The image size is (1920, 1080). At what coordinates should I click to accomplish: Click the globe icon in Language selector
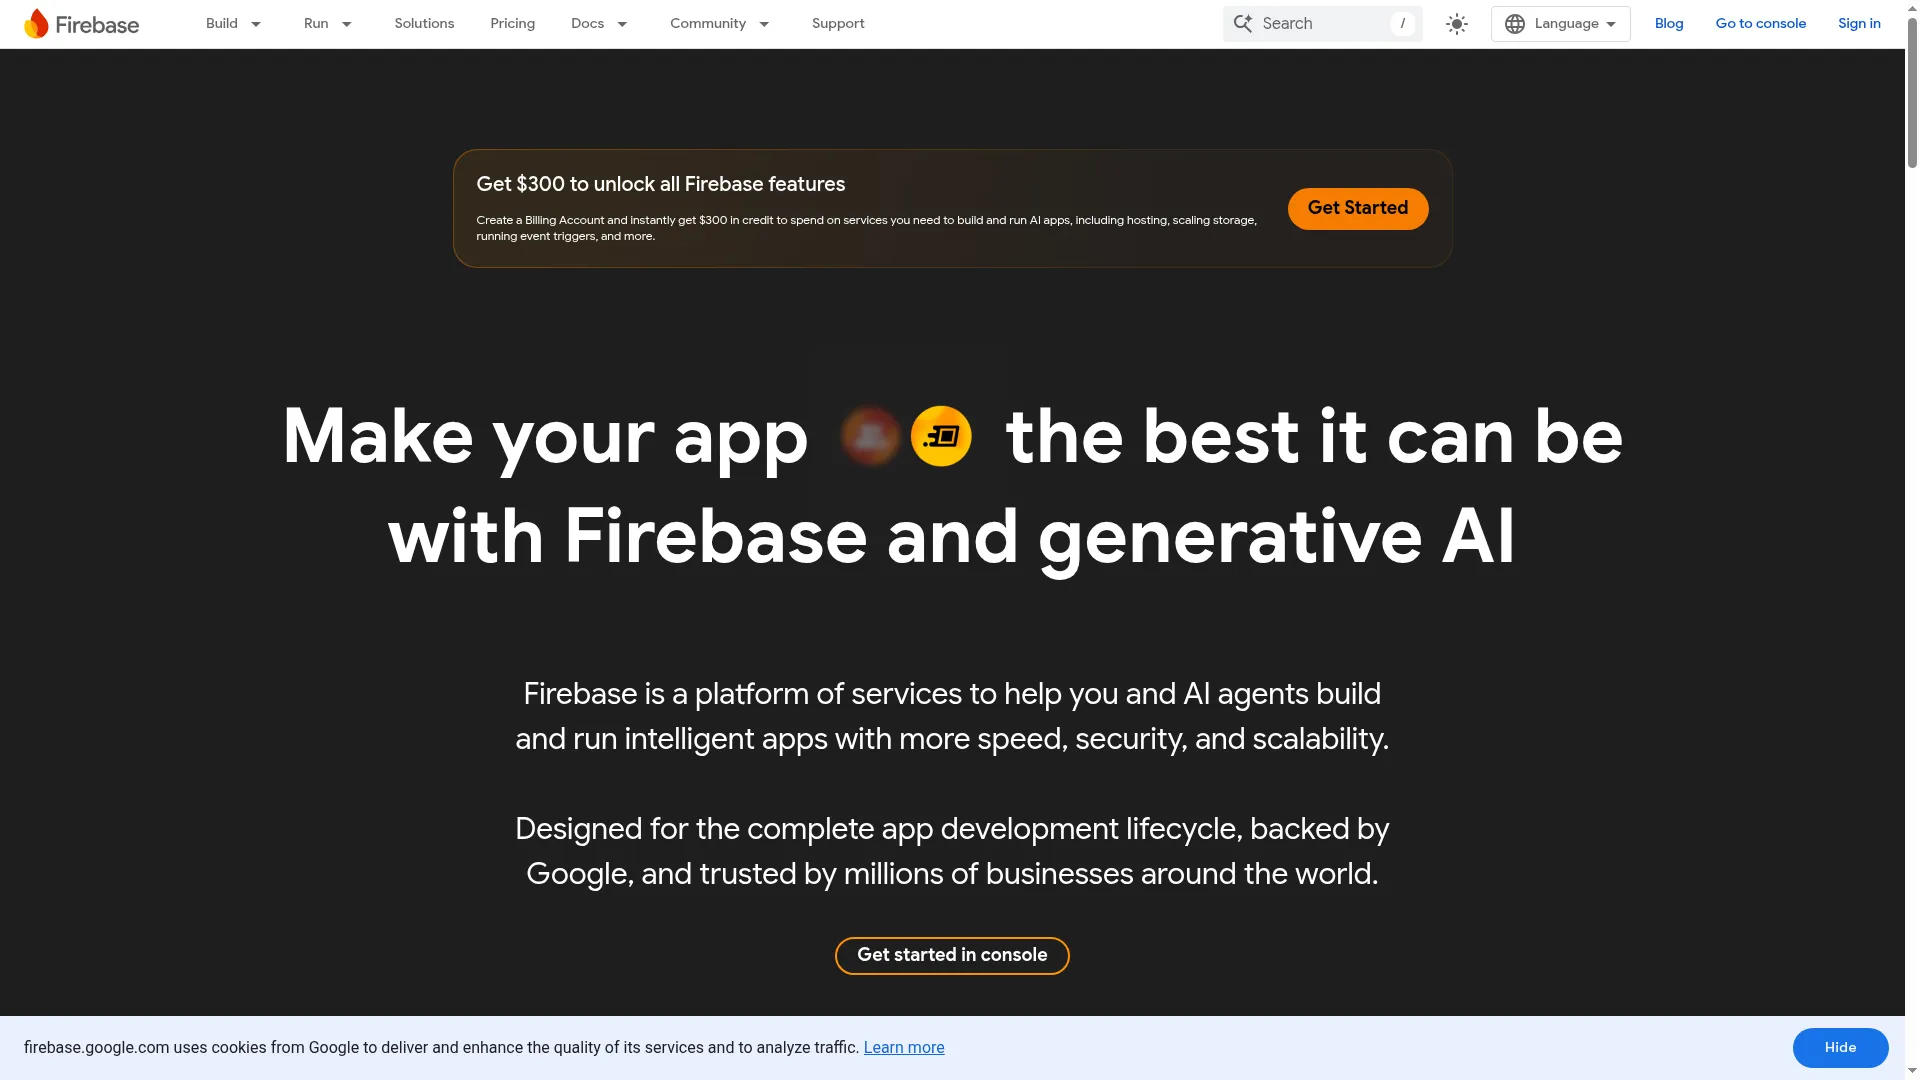point(1515,24)
